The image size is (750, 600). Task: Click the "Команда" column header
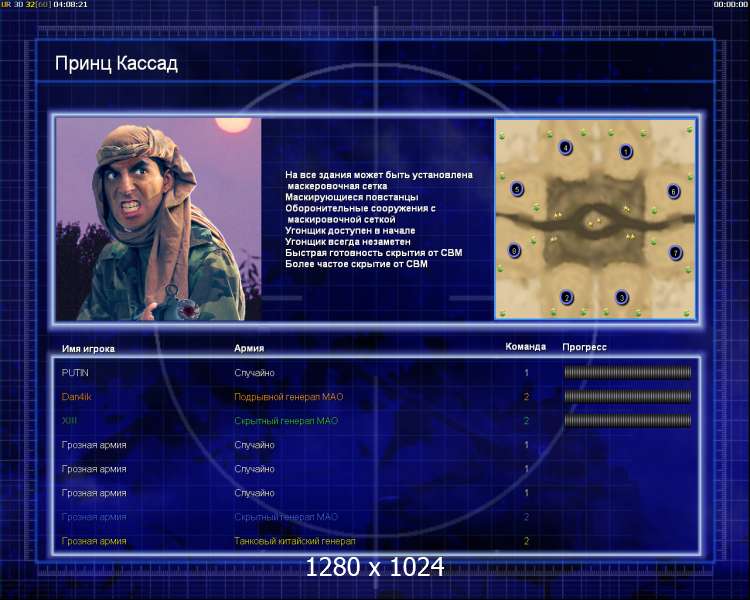tap(525, 346)
